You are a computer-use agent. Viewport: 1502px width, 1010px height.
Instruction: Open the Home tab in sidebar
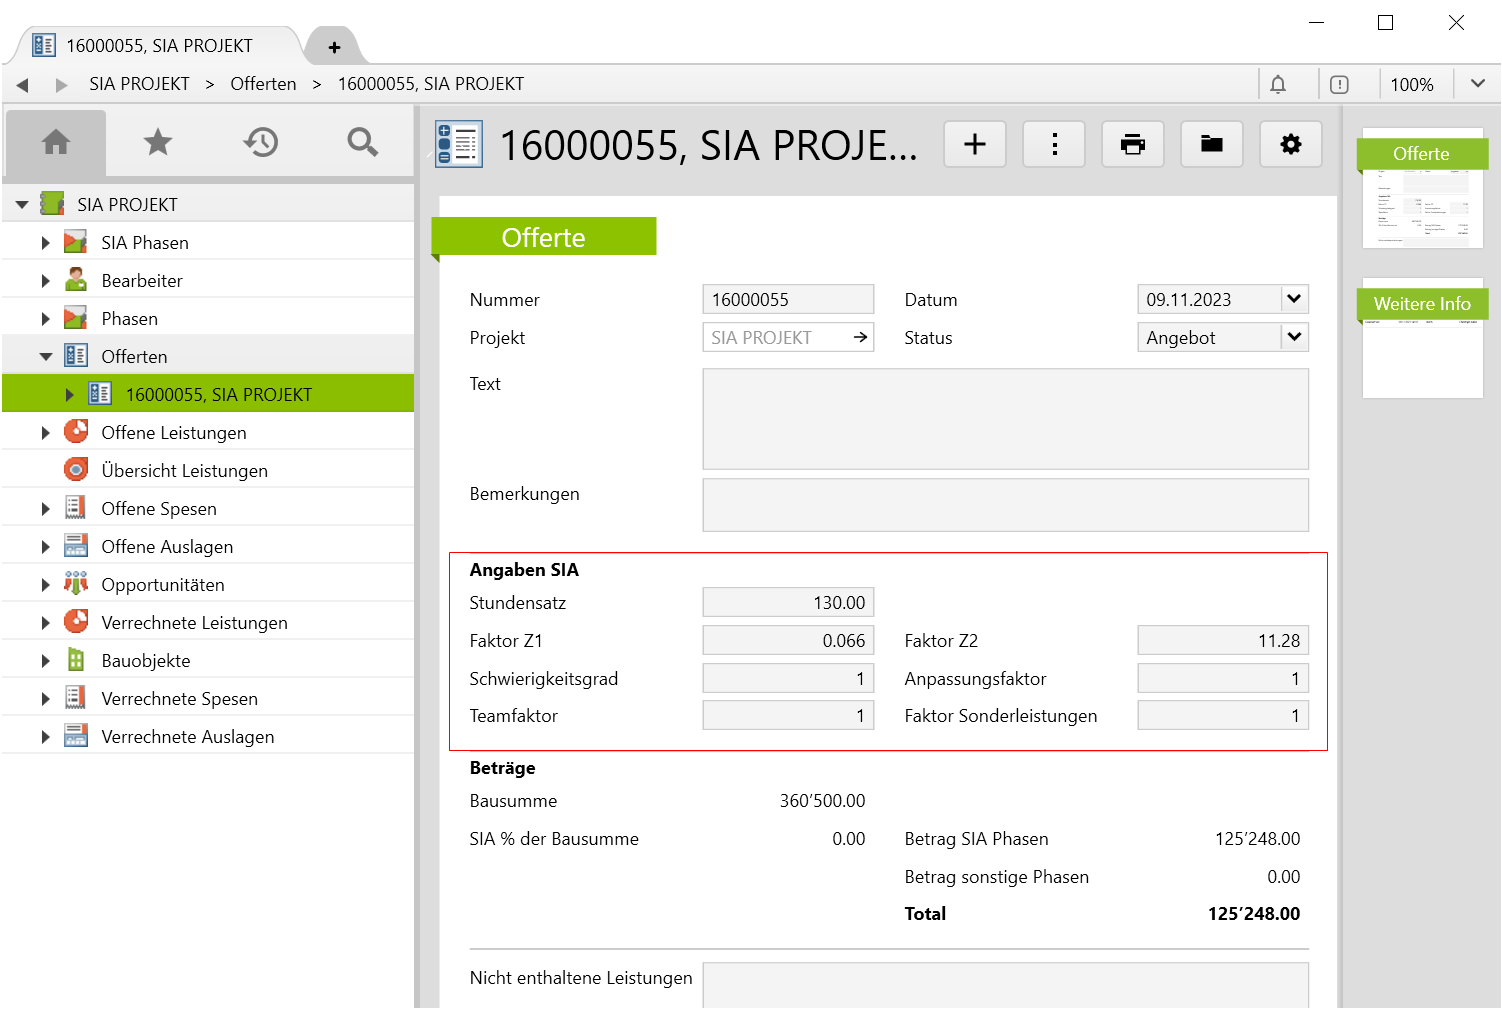click(x=56, y=143)
